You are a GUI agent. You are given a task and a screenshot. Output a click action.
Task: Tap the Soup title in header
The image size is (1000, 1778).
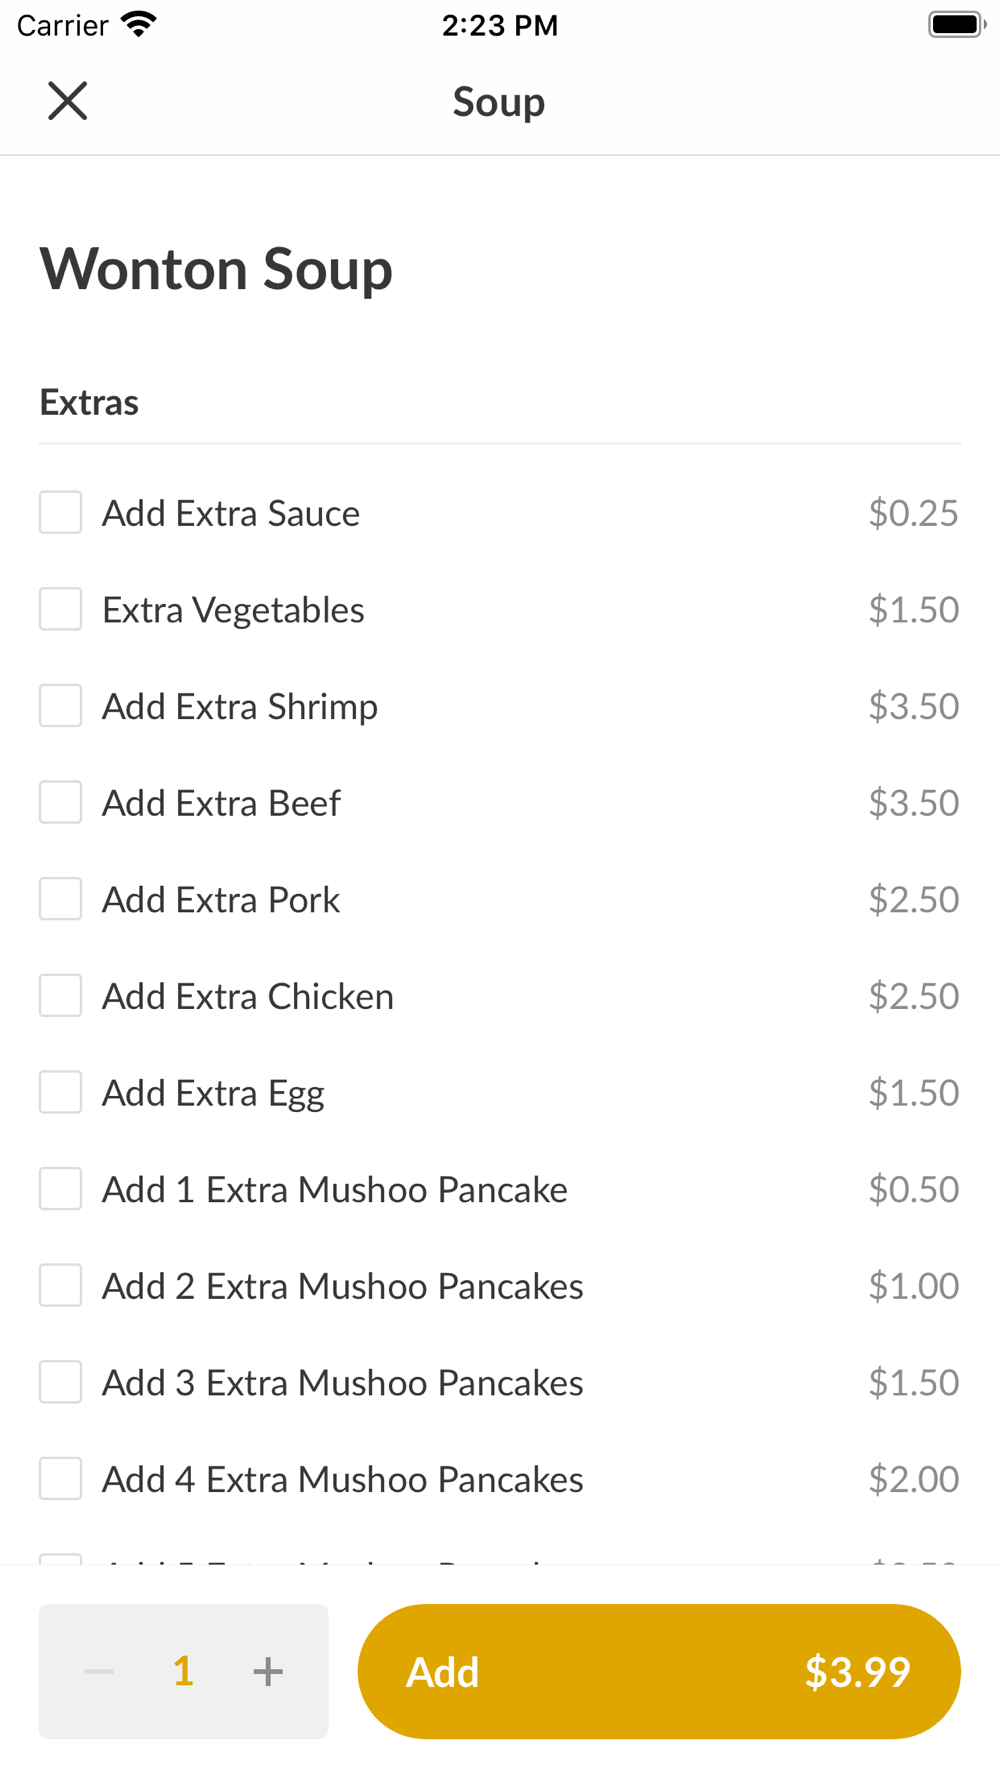499,102
